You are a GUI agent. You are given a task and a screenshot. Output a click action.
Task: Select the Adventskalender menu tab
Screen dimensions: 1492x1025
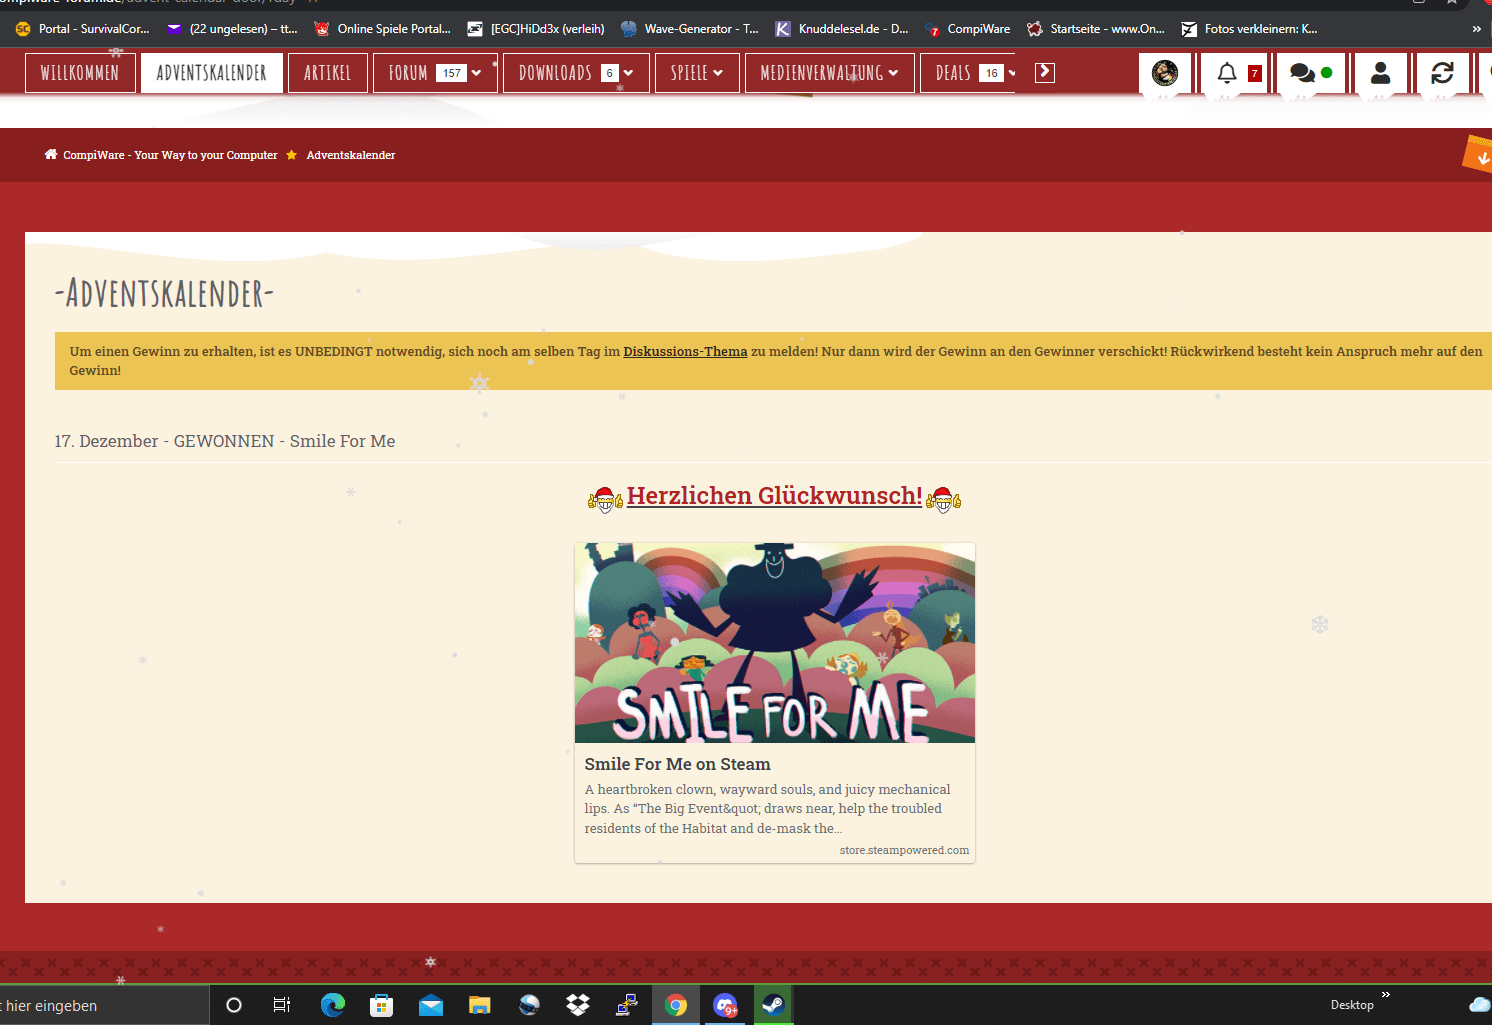tap(212, 73)
